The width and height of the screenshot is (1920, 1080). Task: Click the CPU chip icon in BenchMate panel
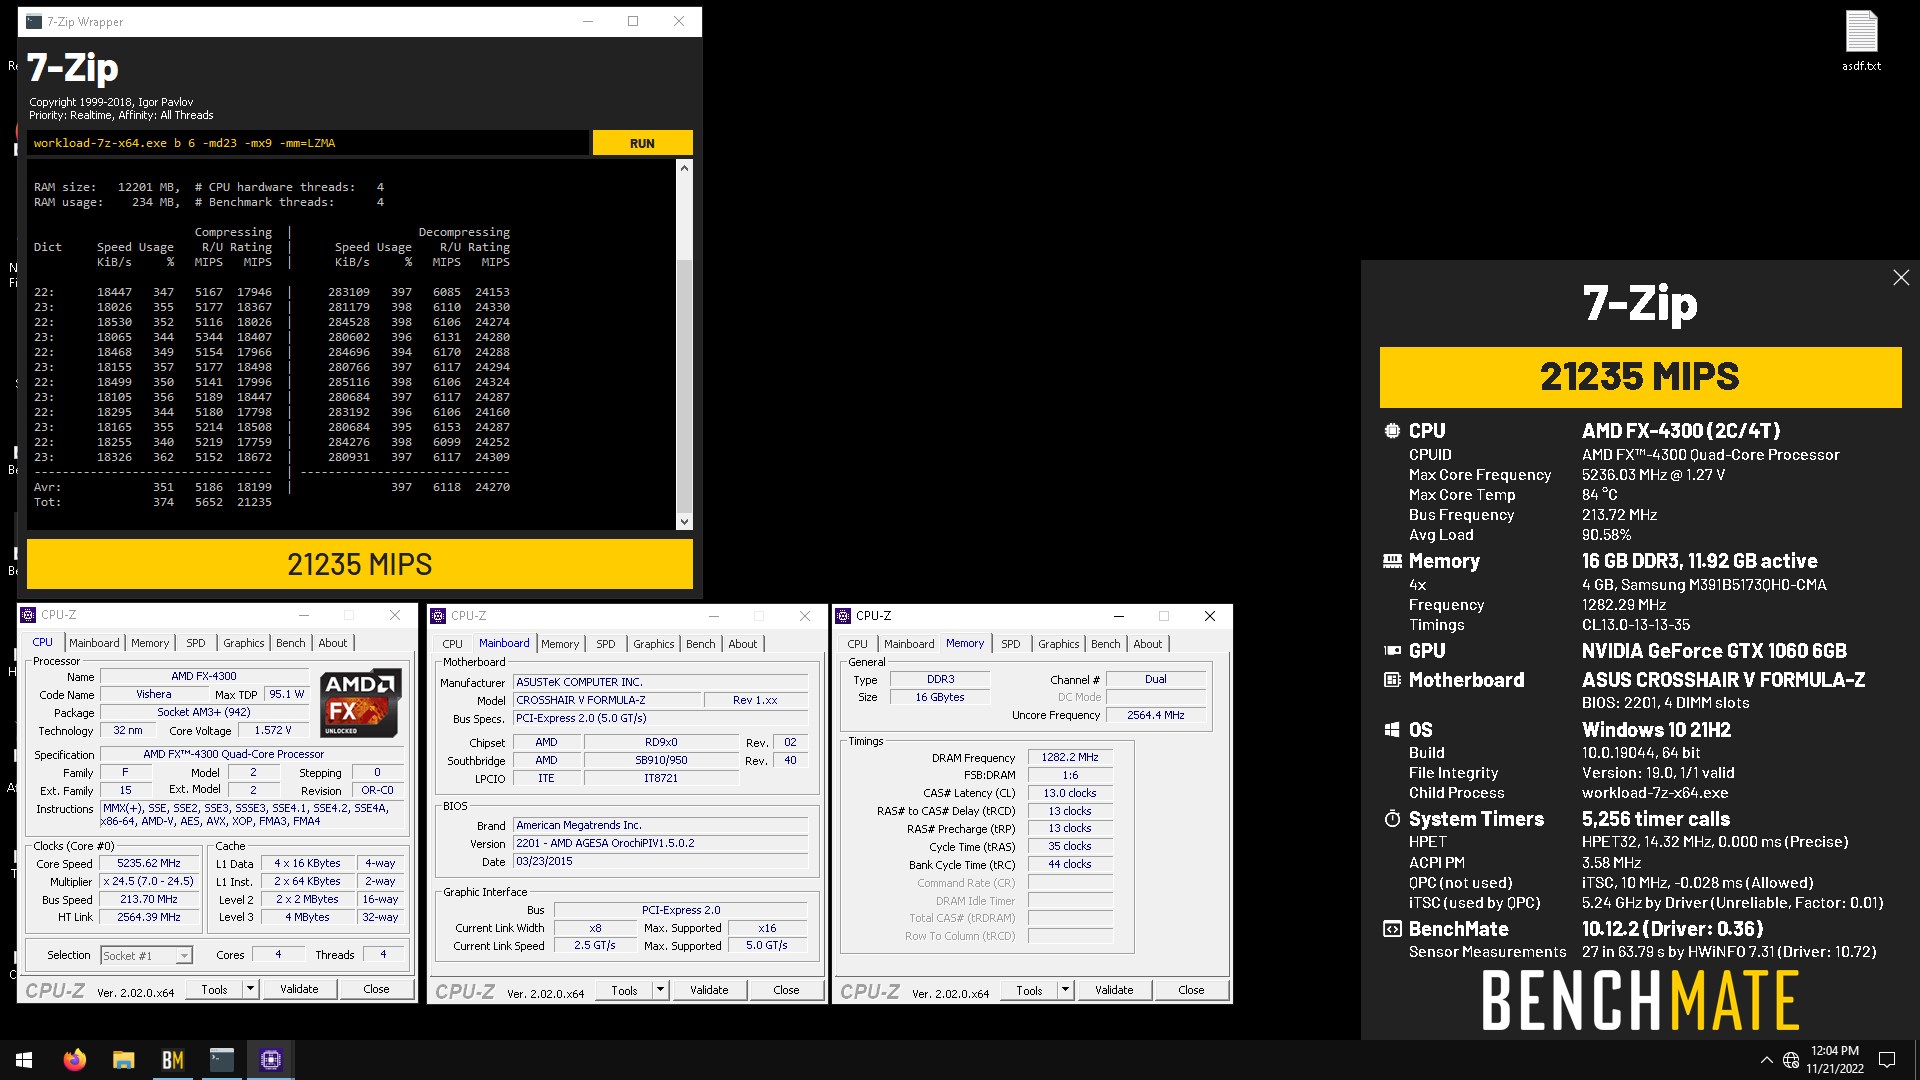click(1392, 431)
